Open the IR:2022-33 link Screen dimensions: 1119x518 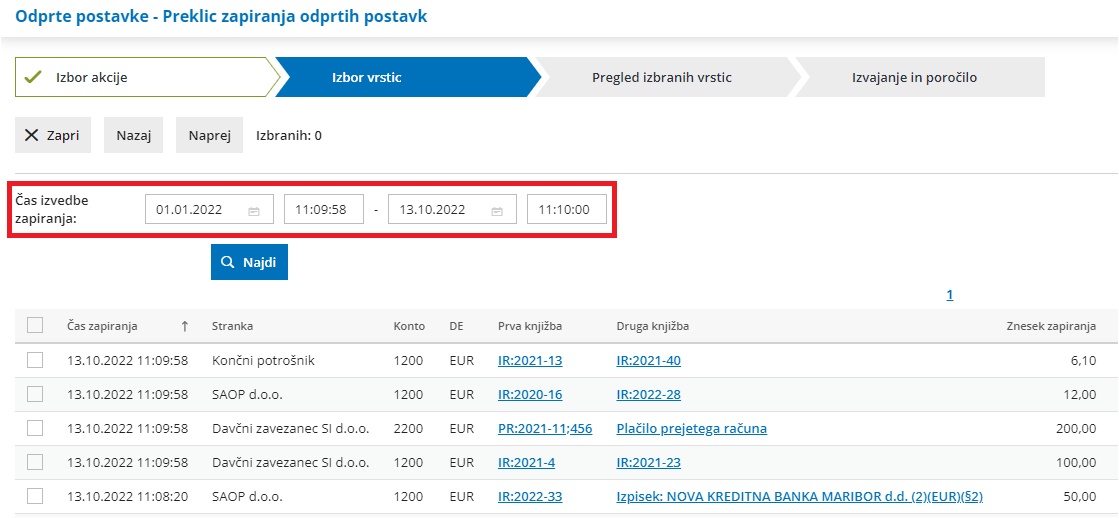(530, 496)
